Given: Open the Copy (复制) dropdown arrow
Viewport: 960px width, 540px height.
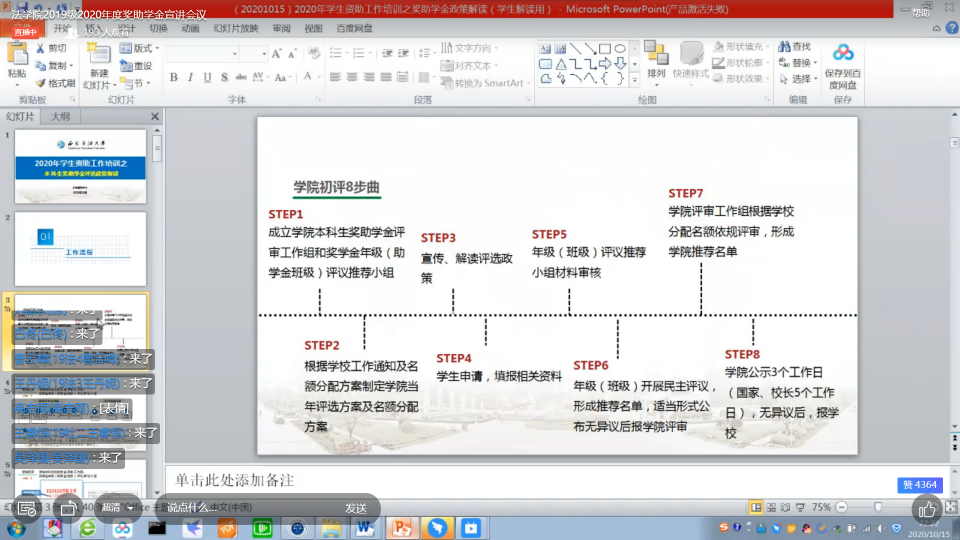Looking at the screenshot, I should point(72,66).
